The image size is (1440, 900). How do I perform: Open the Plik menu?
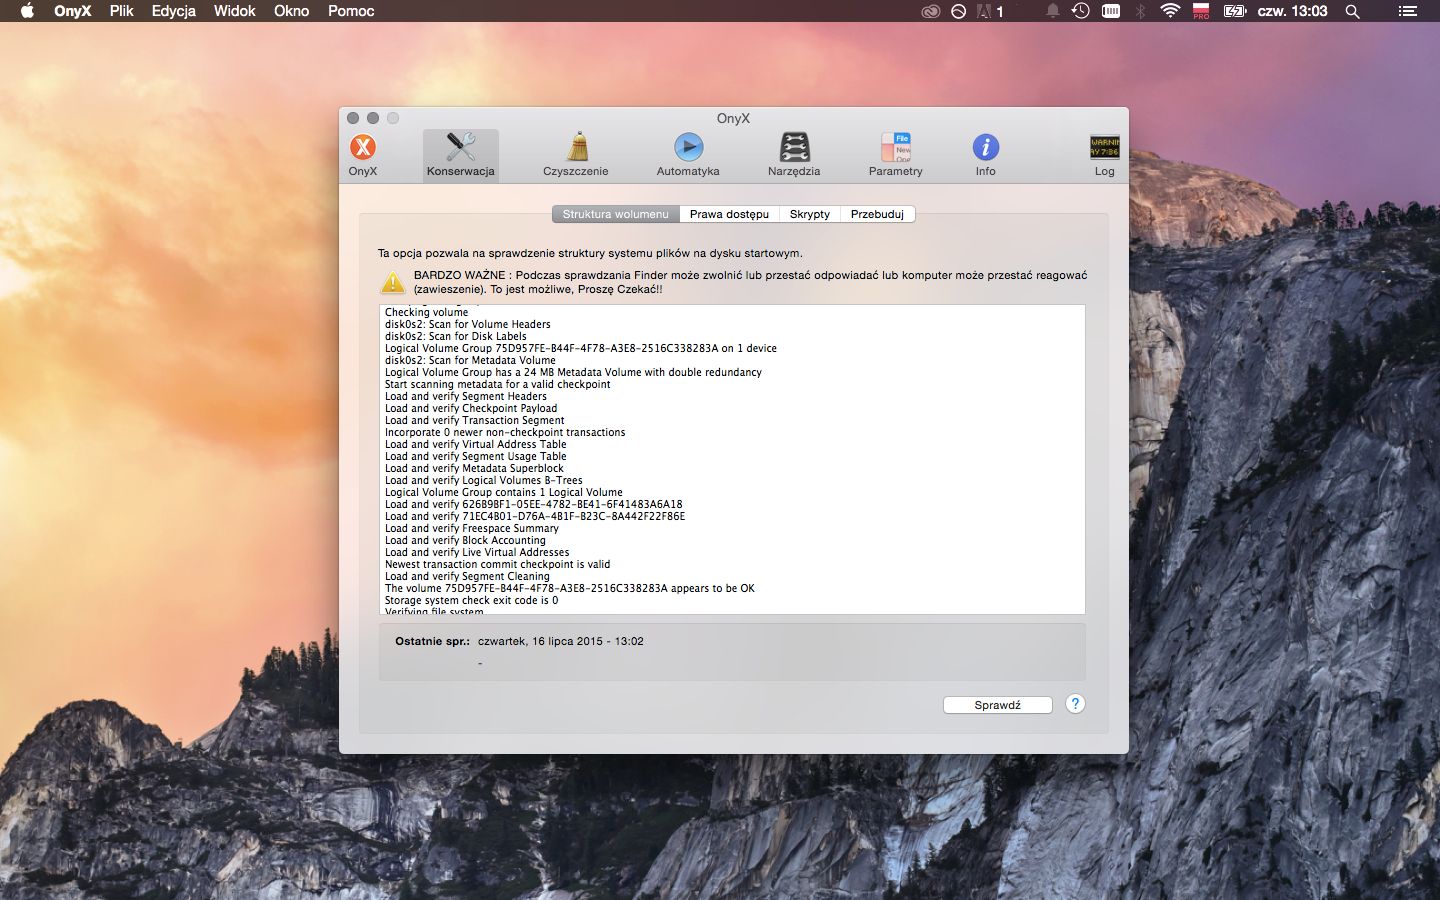tap(121, 11)
